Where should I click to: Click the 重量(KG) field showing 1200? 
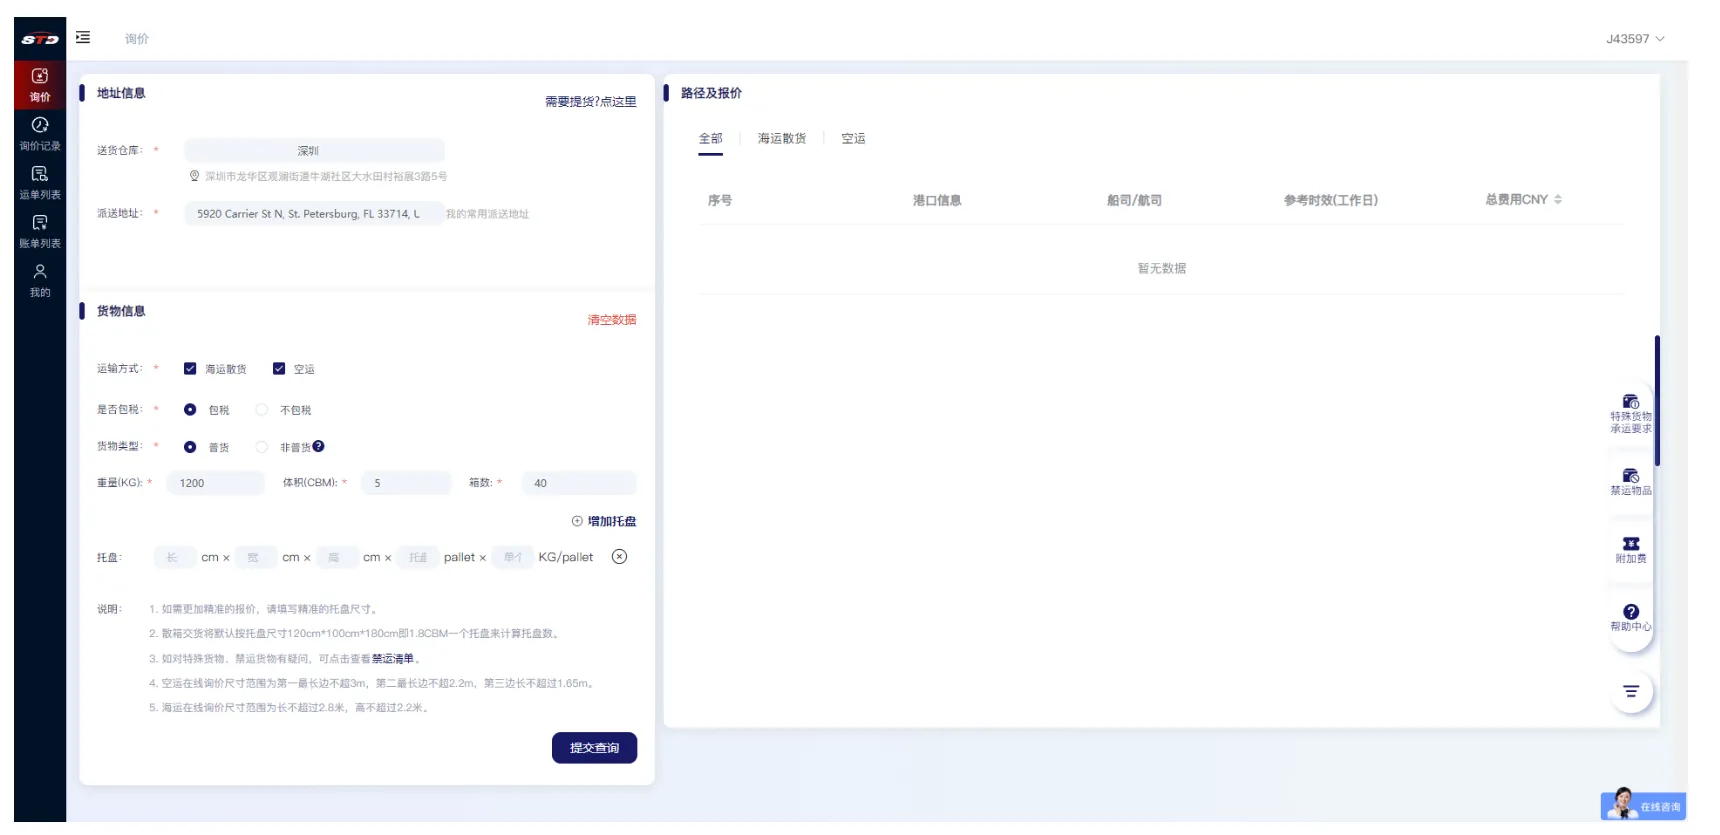point(215,483)
